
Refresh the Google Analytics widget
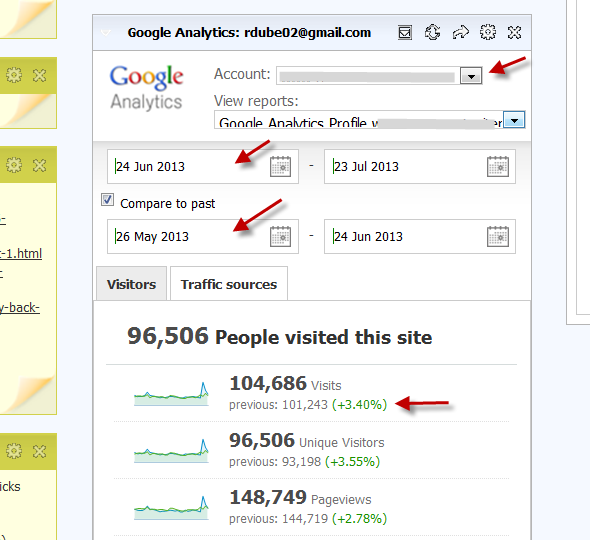[432, 32]
